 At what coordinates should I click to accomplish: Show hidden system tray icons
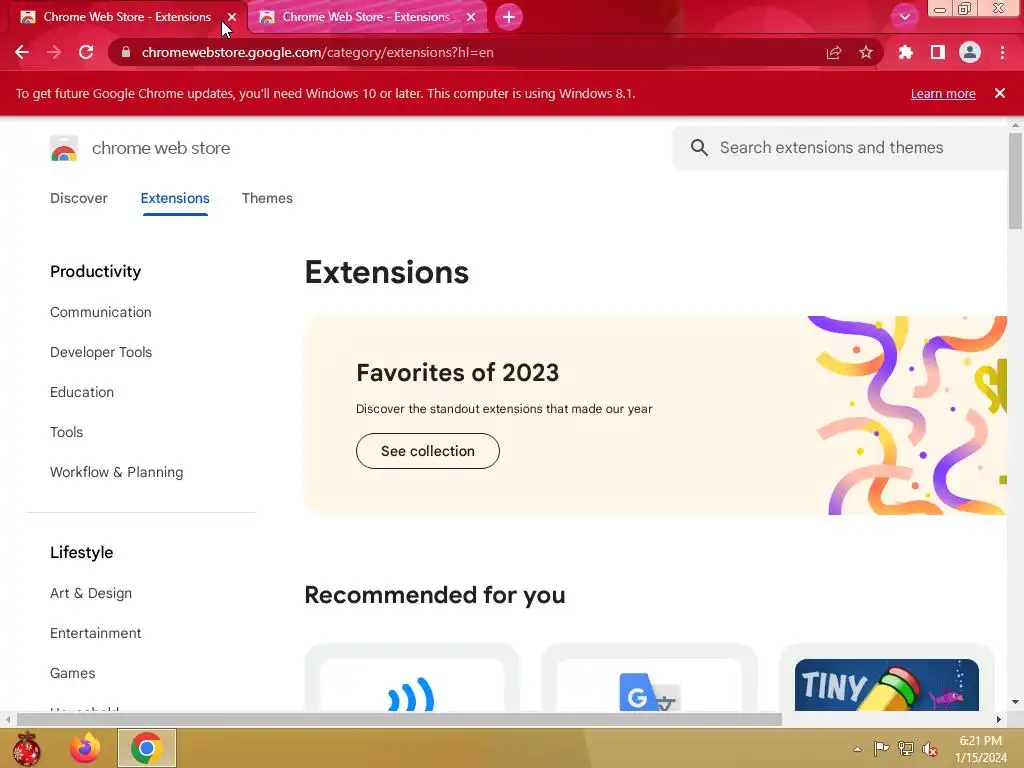pos(857,749)
